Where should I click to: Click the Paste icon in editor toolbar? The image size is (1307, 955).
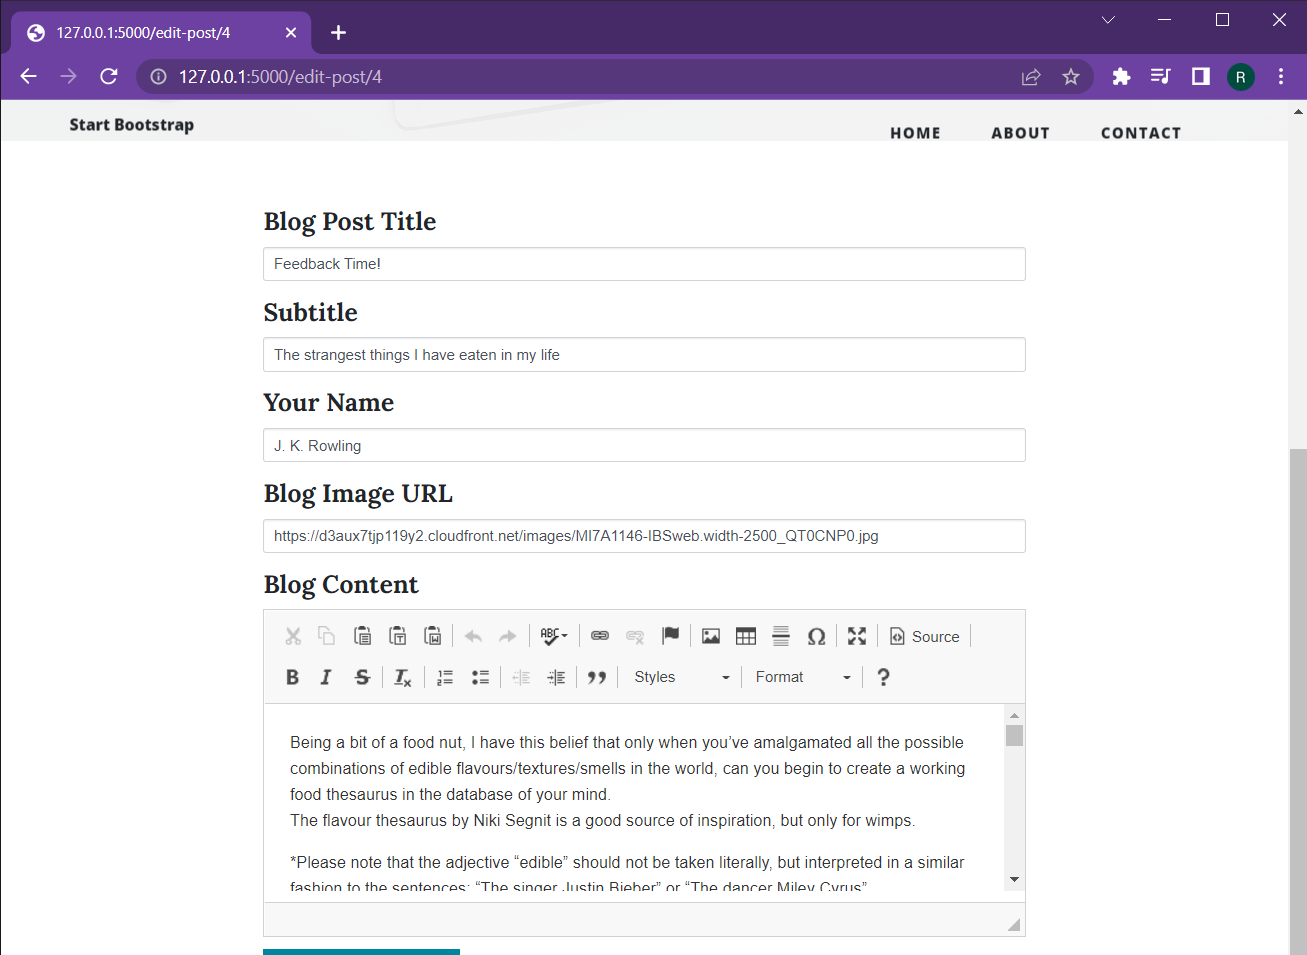coord(362,636)
